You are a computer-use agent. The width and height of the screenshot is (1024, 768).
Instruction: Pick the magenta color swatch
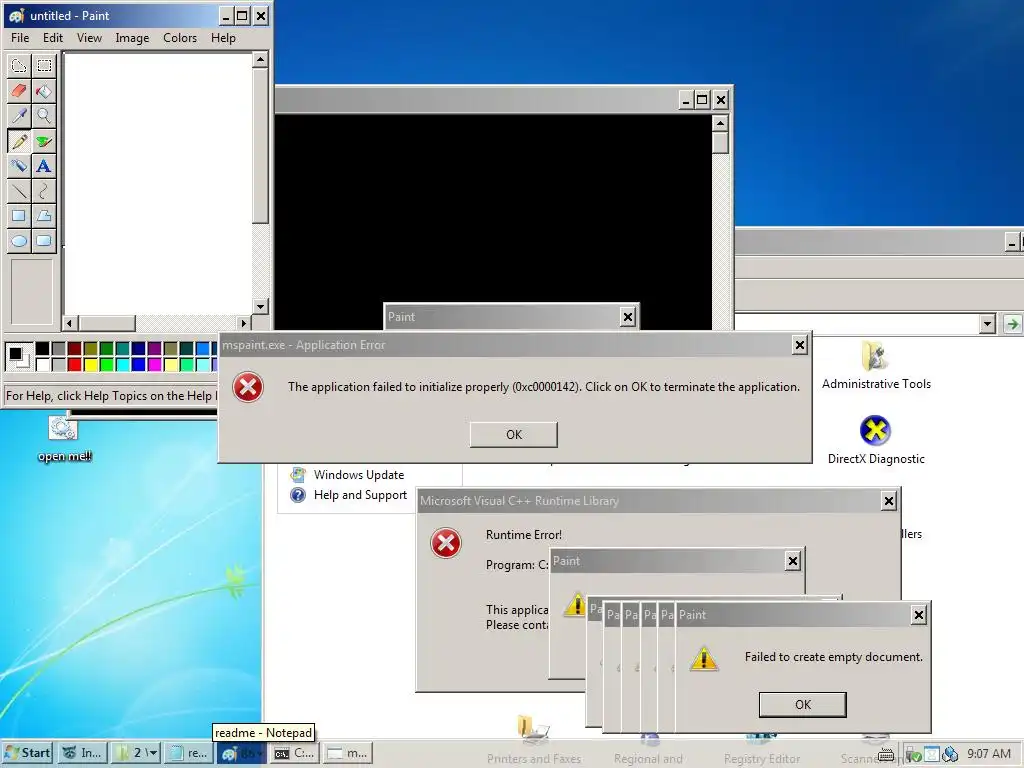[x=155, y=364]
